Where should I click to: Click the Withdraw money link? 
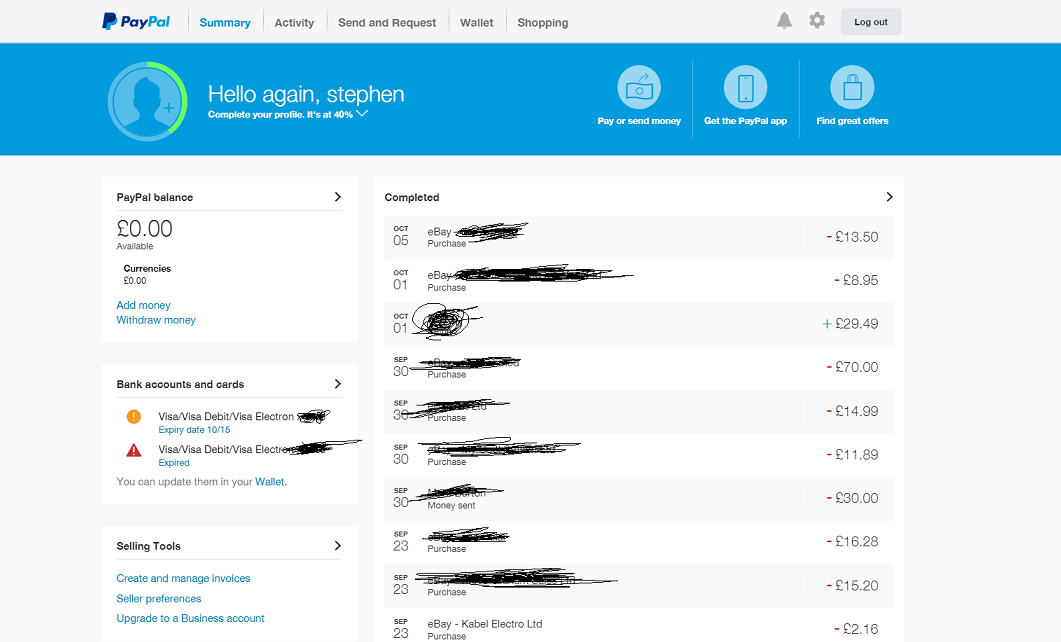(156, 320)
